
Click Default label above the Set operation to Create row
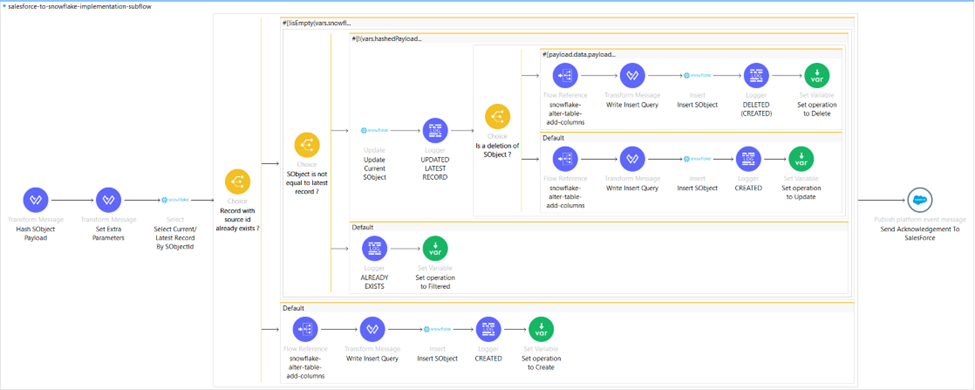pyautogui.click(x=293, y=308)
